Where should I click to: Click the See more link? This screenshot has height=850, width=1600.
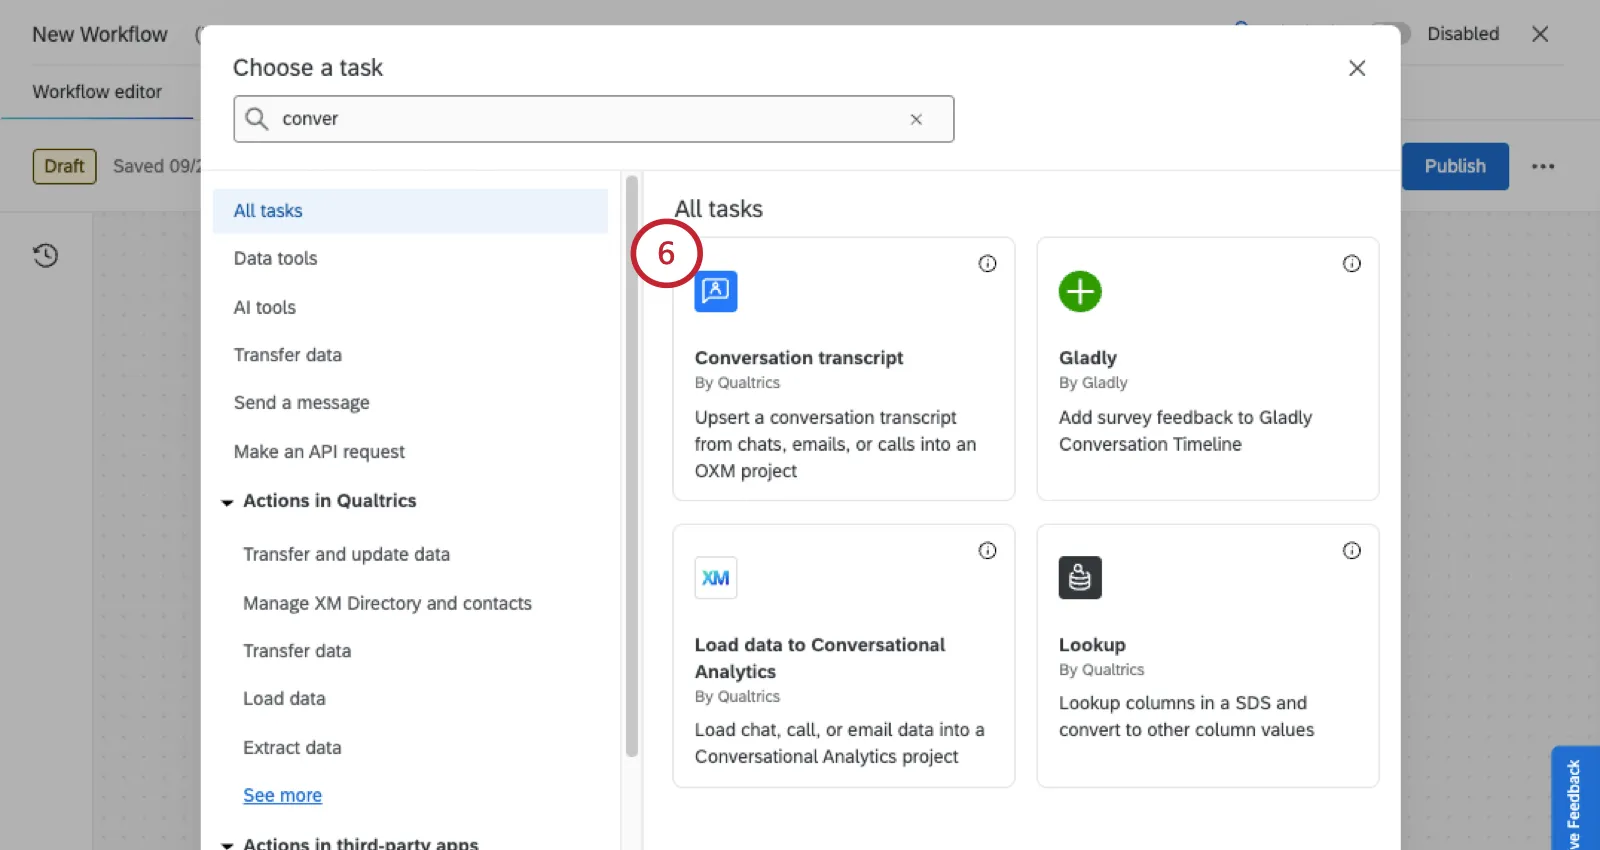(282, 796)
